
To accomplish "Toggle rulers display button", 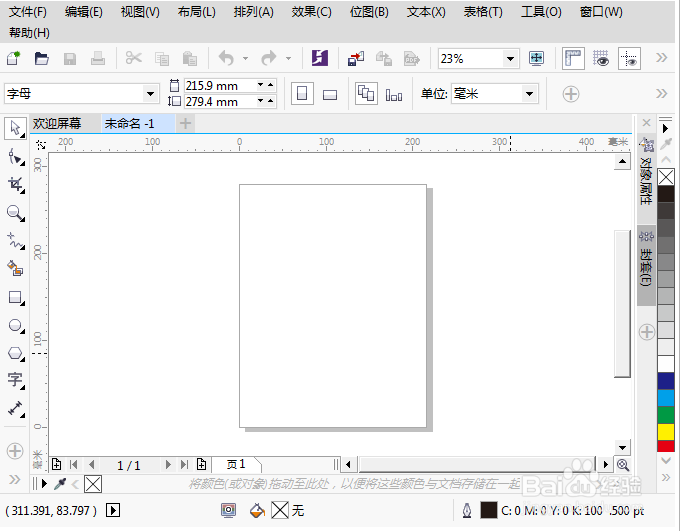I will (573, 58).
